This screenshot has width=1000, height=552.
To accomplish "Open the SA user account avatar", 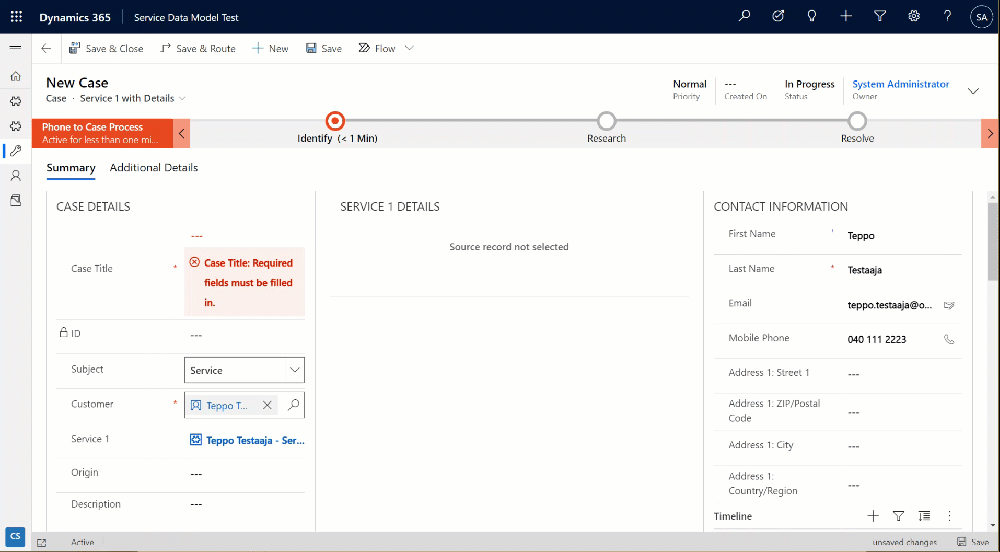I will (x=982, y=17).
